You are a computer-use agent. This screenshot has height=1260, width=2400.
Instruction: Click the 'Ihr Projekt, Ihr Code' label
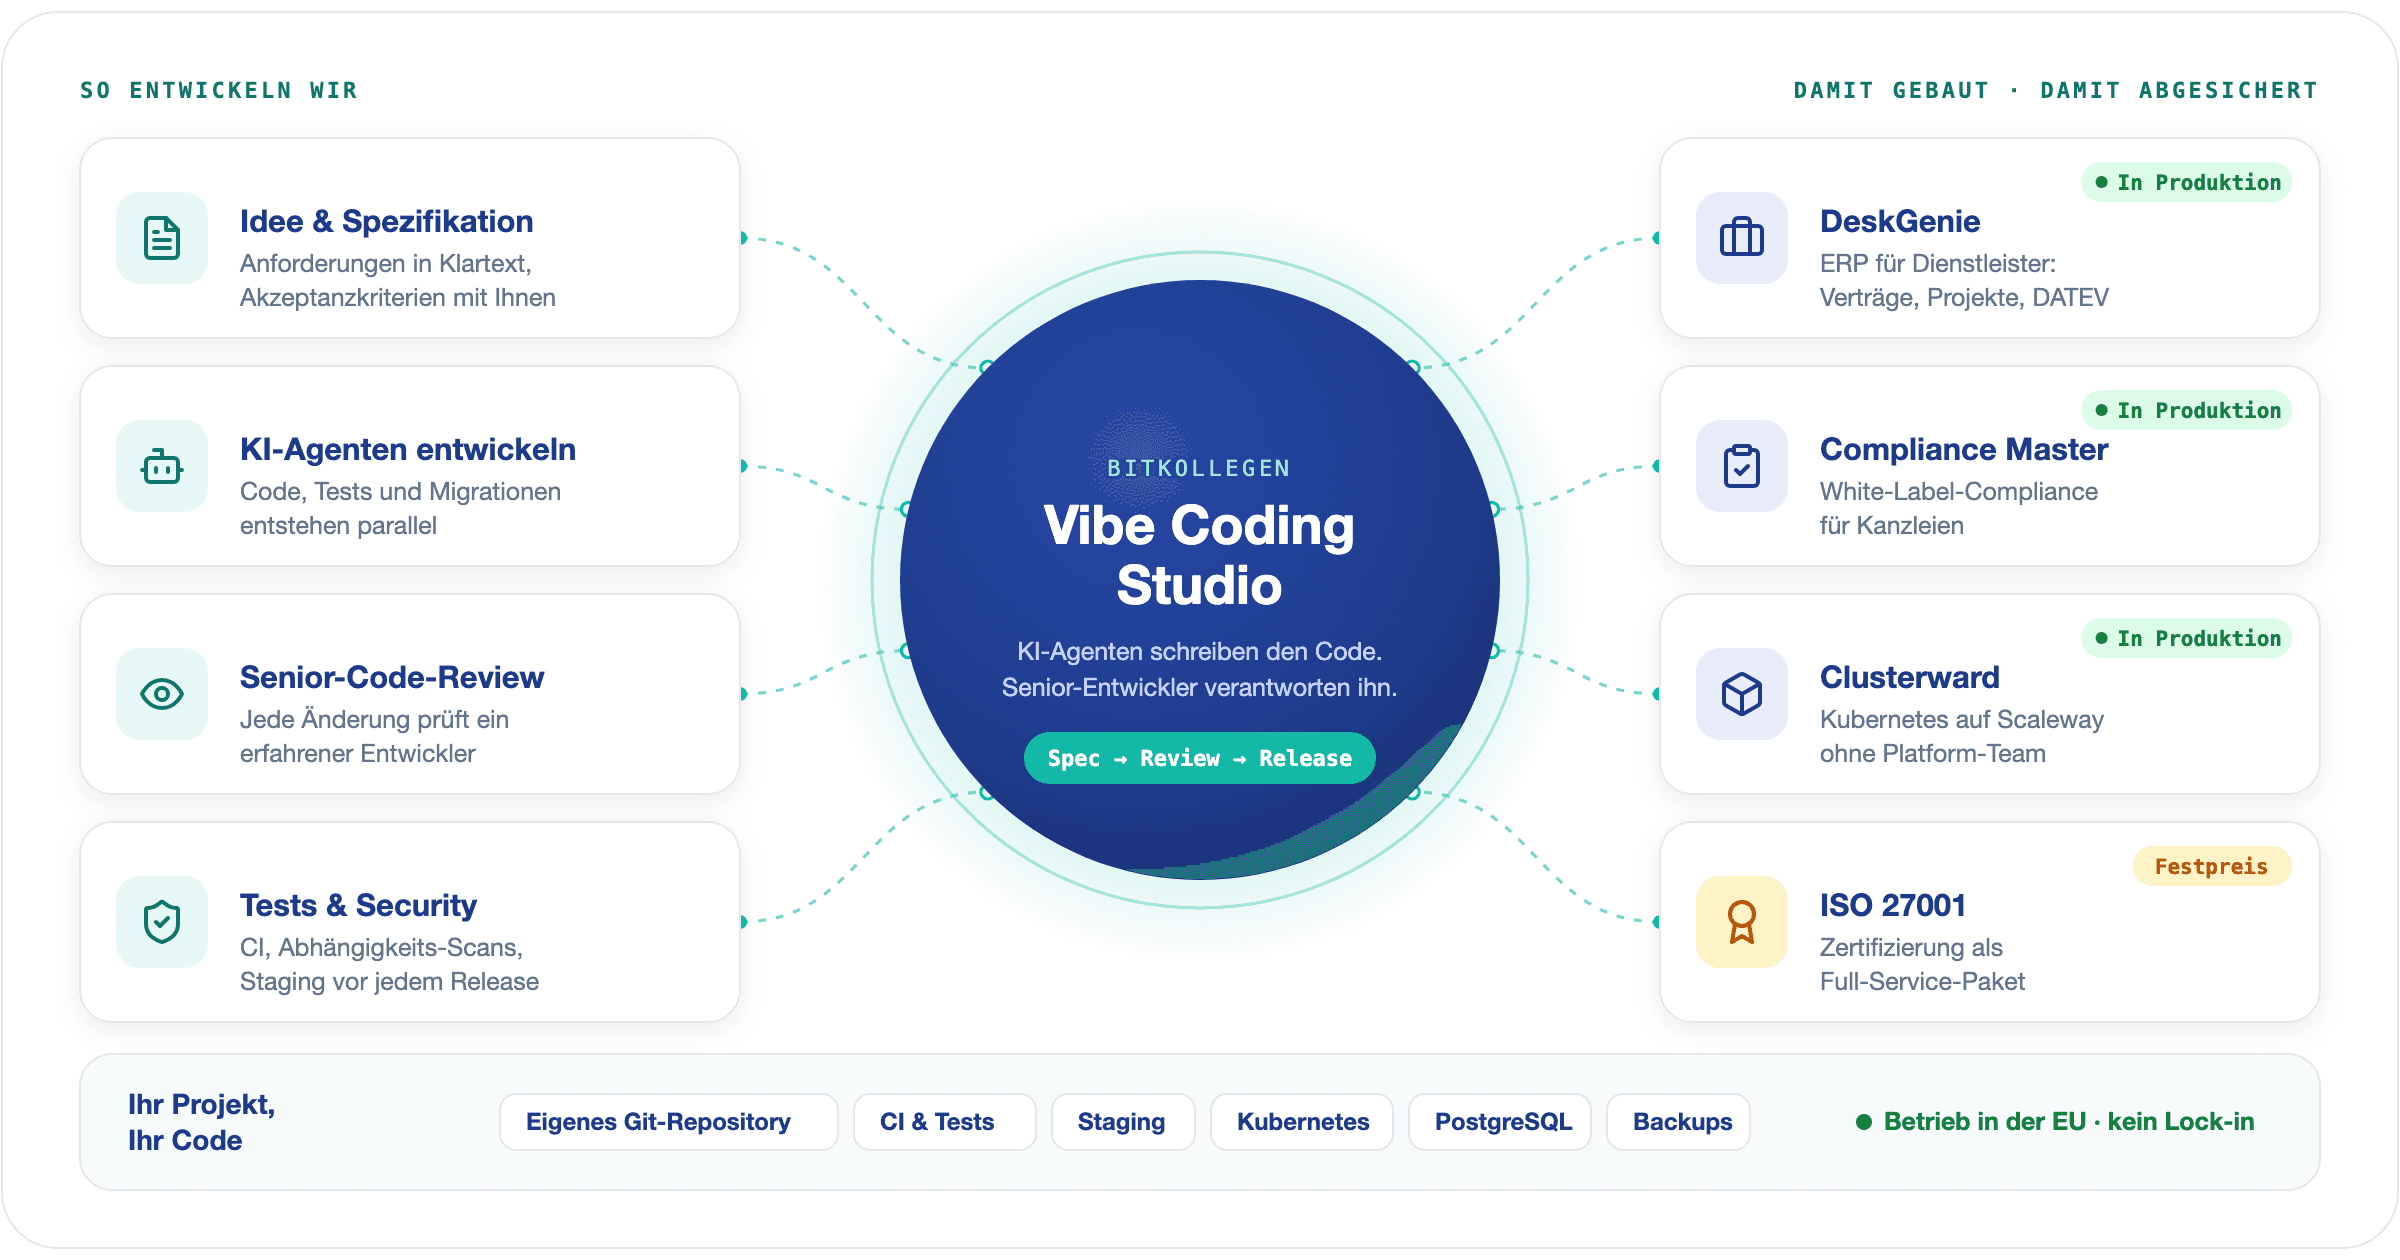tap(201, 1122)
